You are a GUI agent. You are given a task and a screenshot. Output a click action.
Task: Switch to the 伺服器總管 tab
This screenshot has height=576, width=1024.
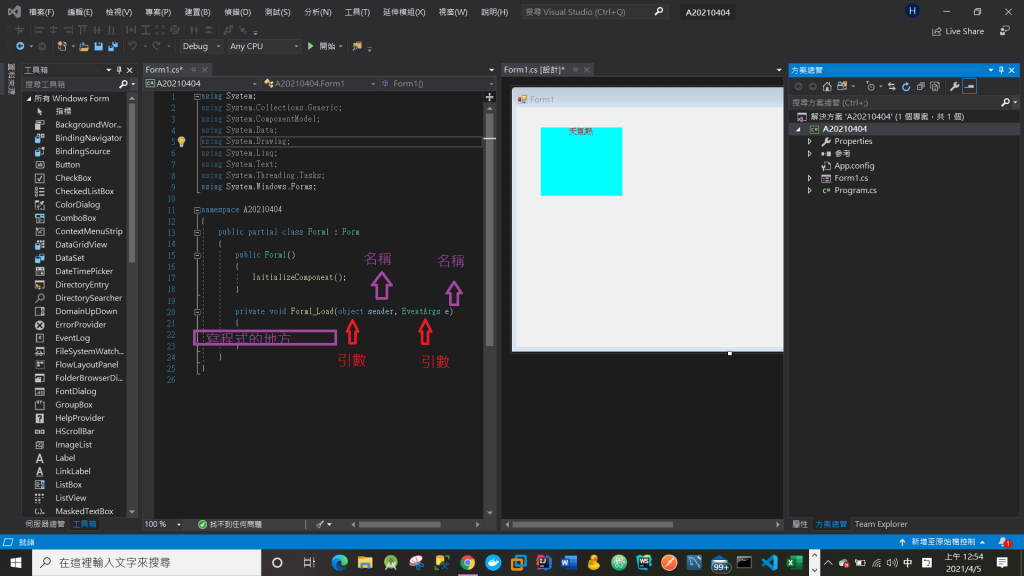pyautogui.click(x=45, y=524)
